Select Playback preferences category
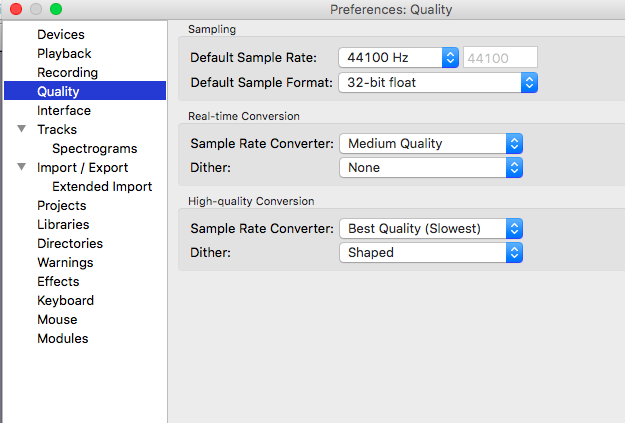This screenshot has height=423, width=625. [x=64, y=54]
